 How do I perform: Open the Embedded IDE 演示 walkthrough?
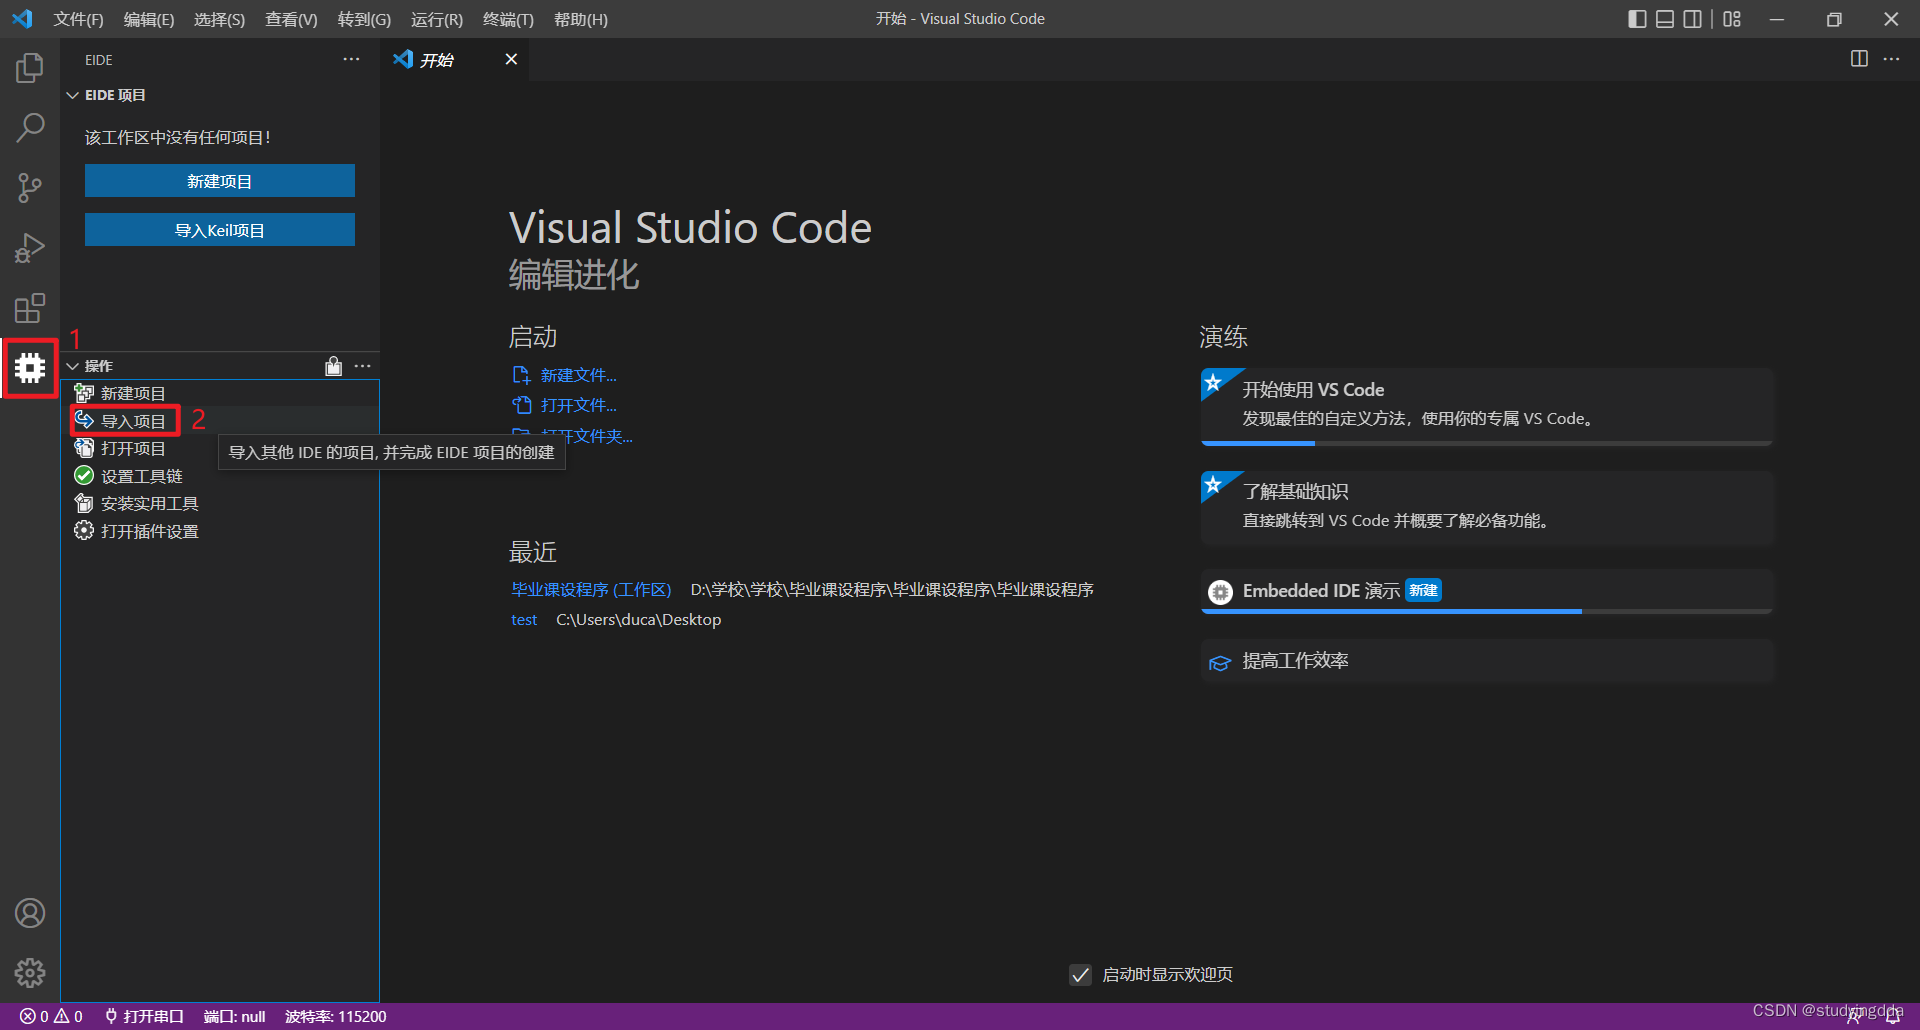click(x=1487, y=591)
